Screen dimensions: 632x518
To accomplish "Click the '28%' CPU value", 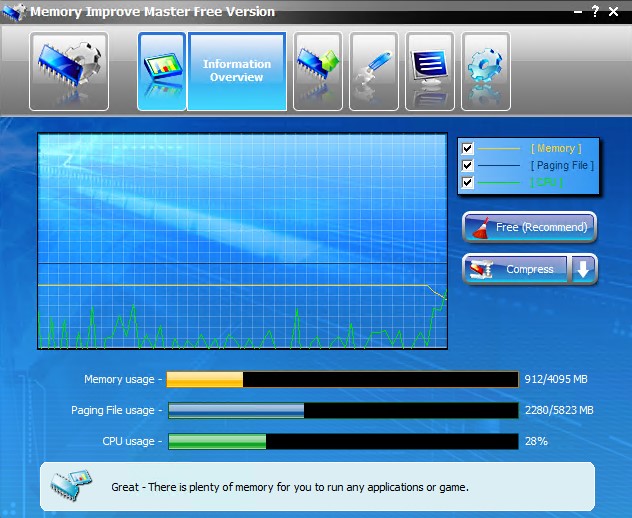I will 536,441.
